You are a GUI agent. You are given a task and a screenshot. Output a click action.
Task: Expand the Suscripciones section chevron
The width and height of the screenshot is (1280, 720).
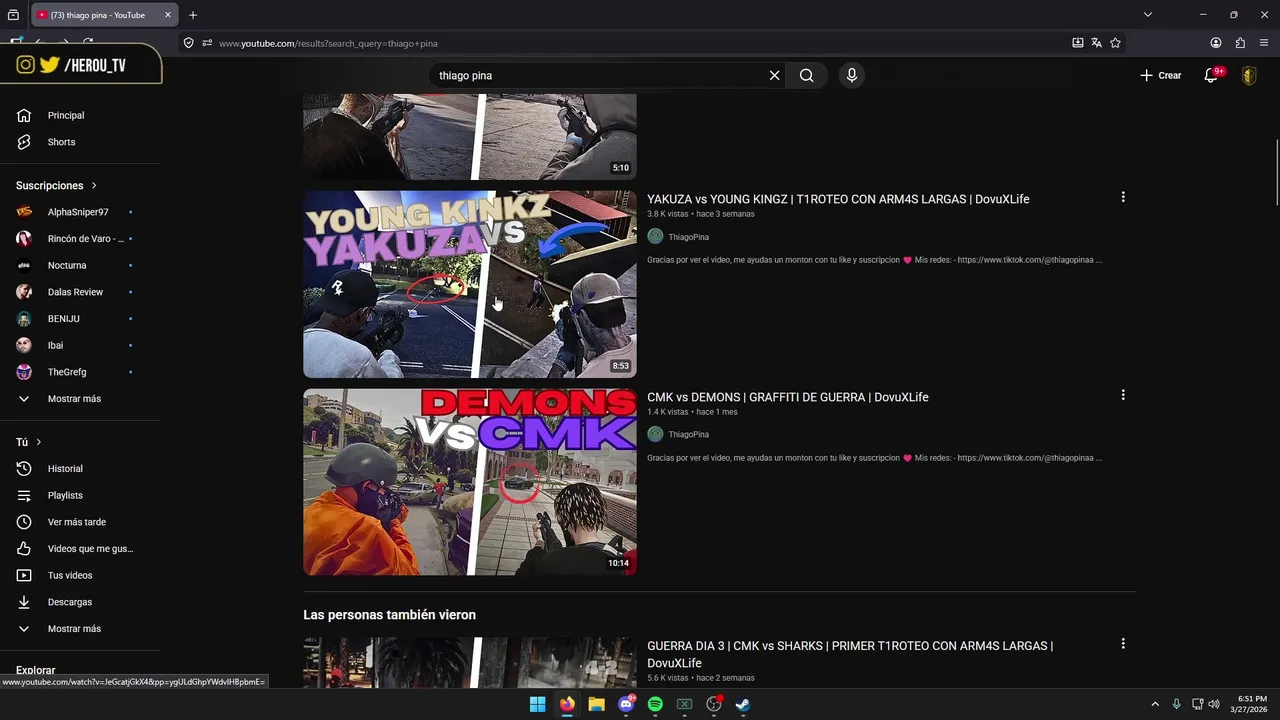[94, 185]
